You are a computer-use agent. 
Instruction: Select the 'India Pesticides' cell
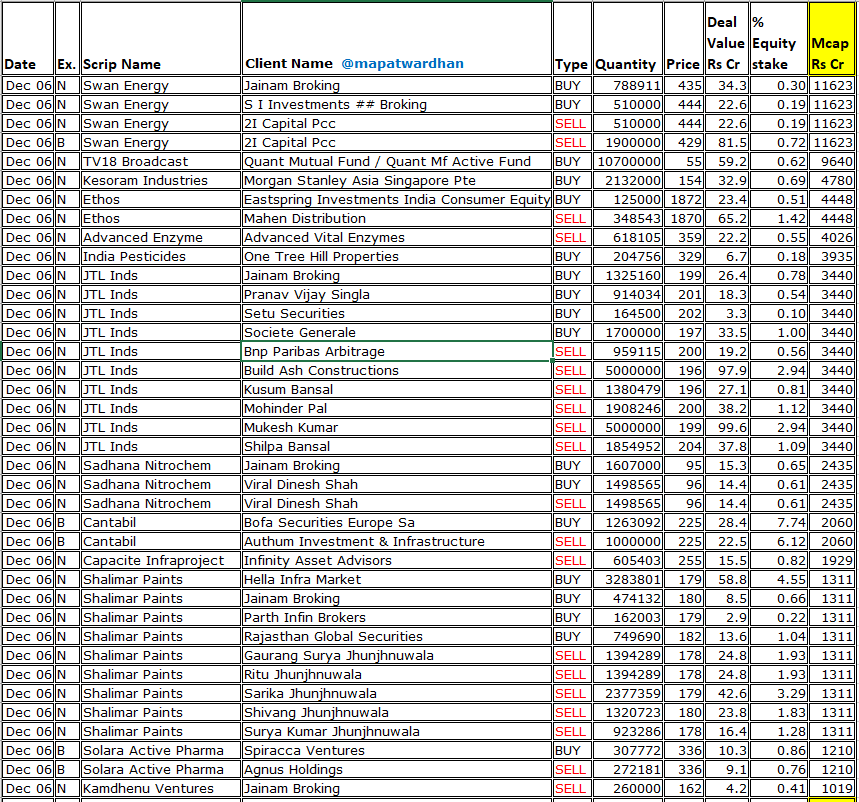click(161, 256)
